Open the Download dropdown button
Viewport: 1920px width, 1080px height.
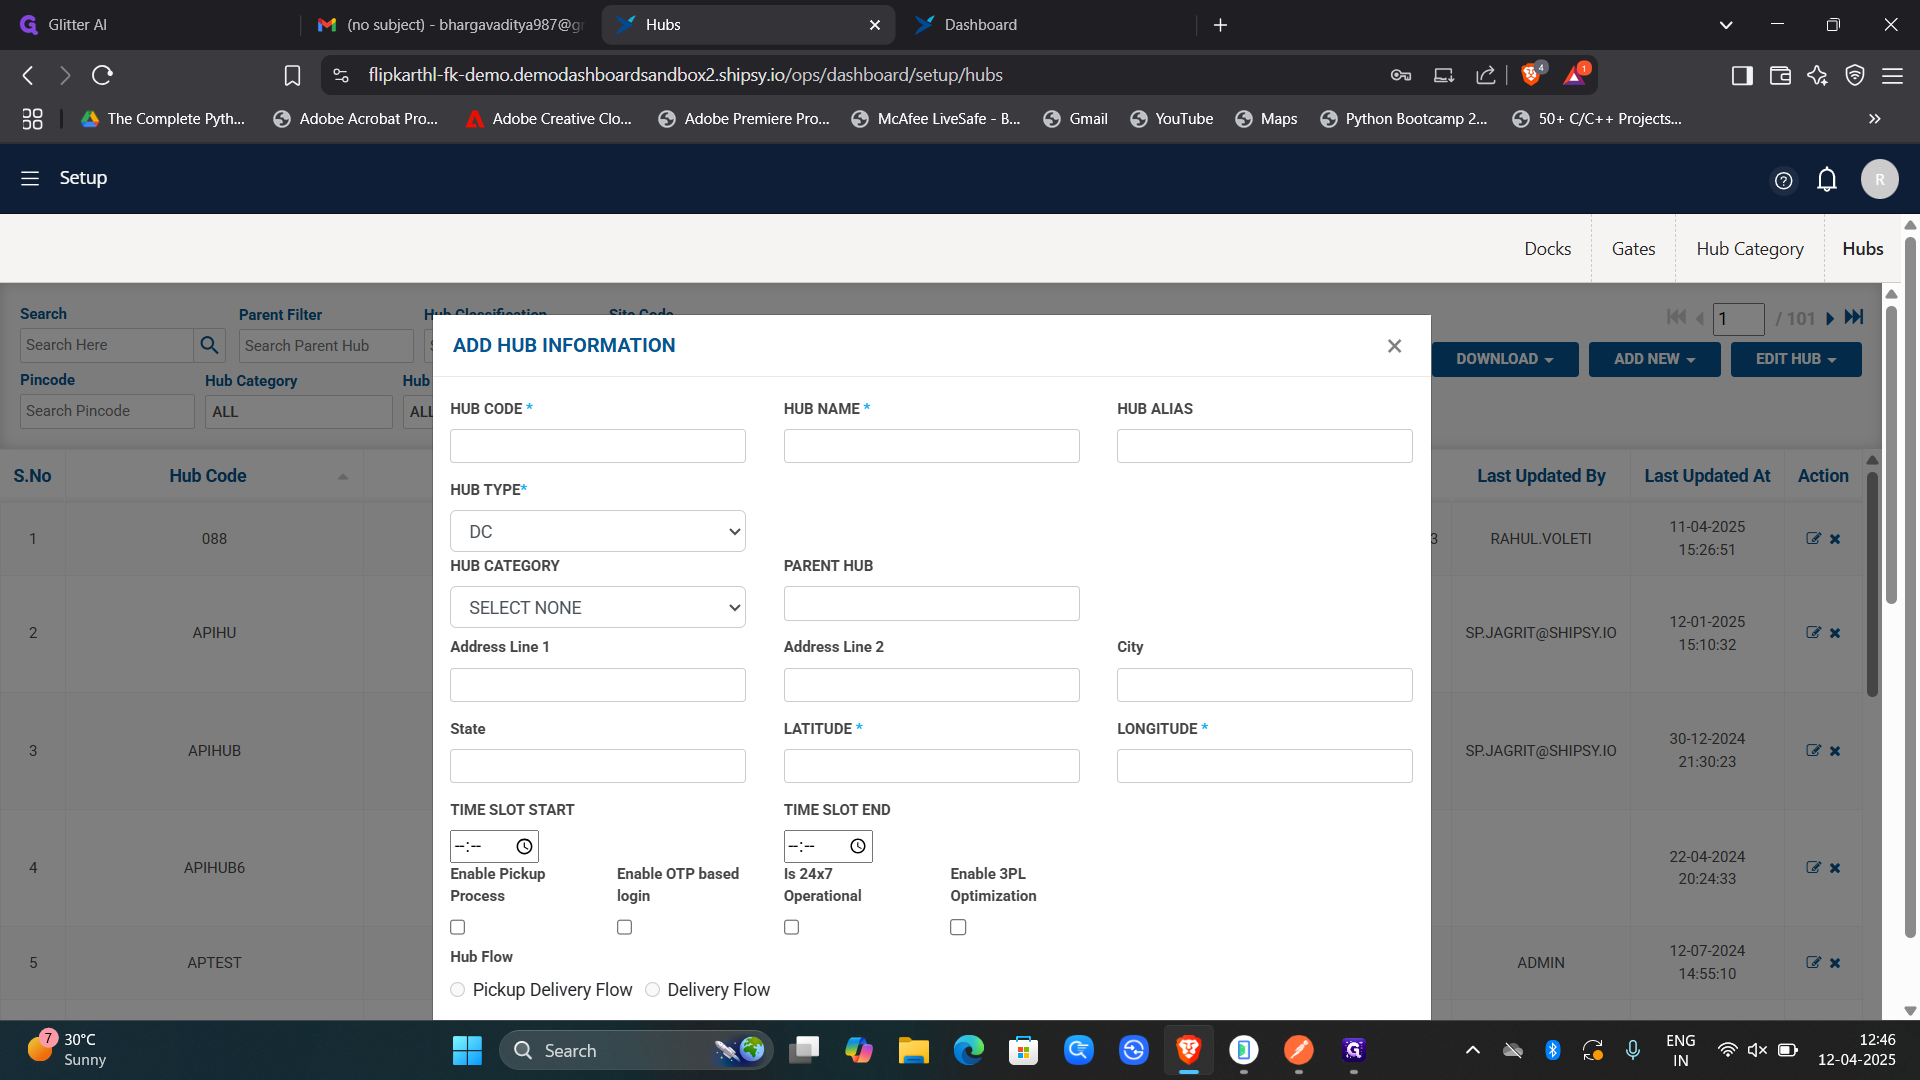(x=1505, y=359)
